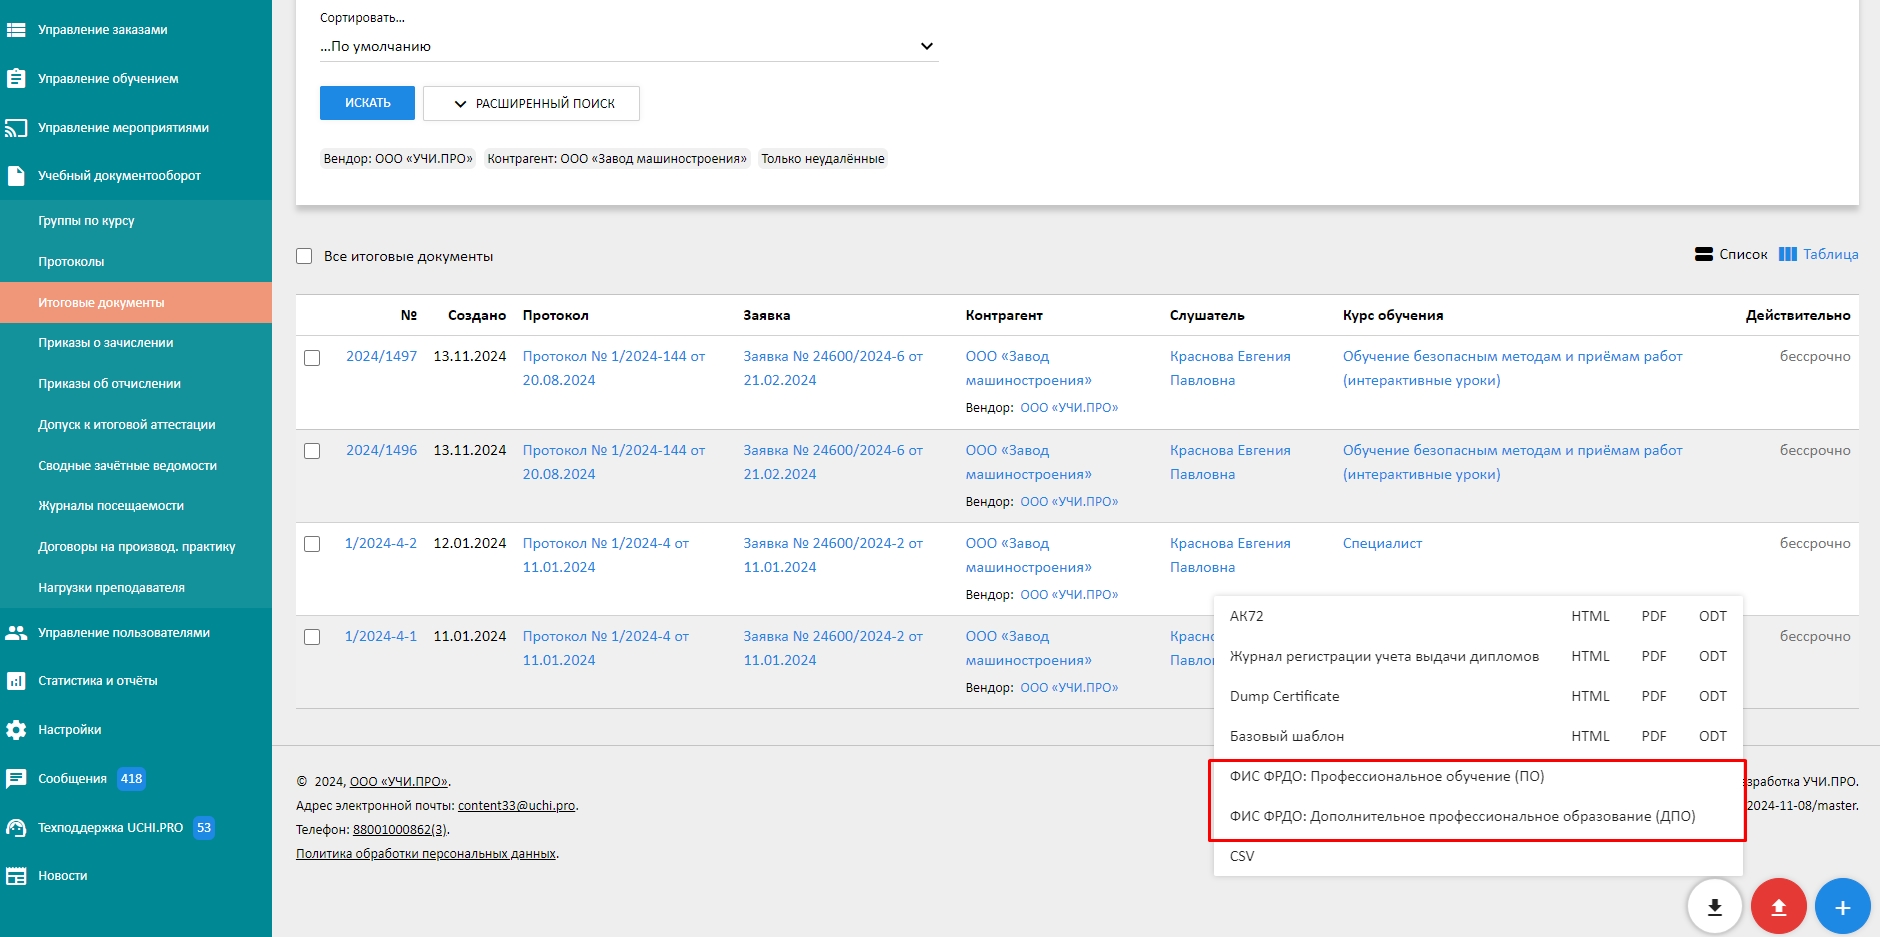Open 'Журналы посещаемости' sidebar item

point(136,506)
